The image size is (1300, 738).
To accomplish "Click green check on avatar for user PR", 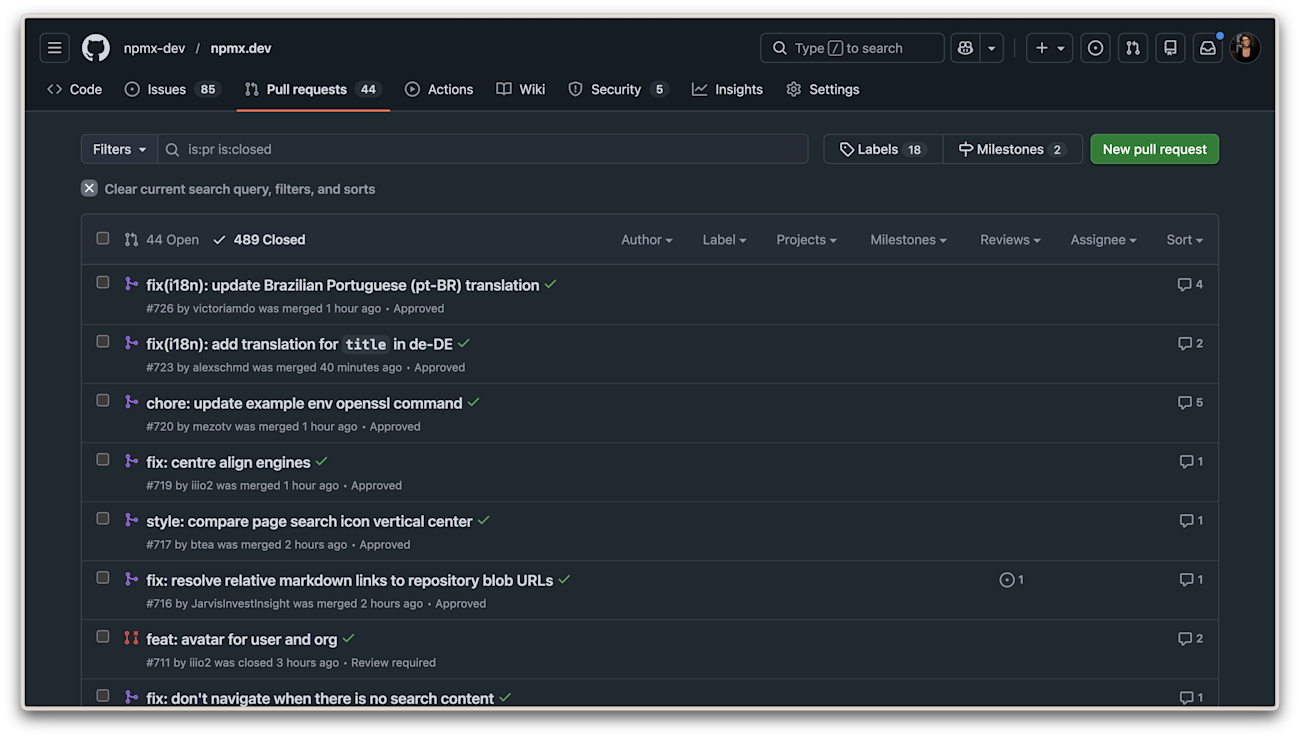I will (349, 639).
